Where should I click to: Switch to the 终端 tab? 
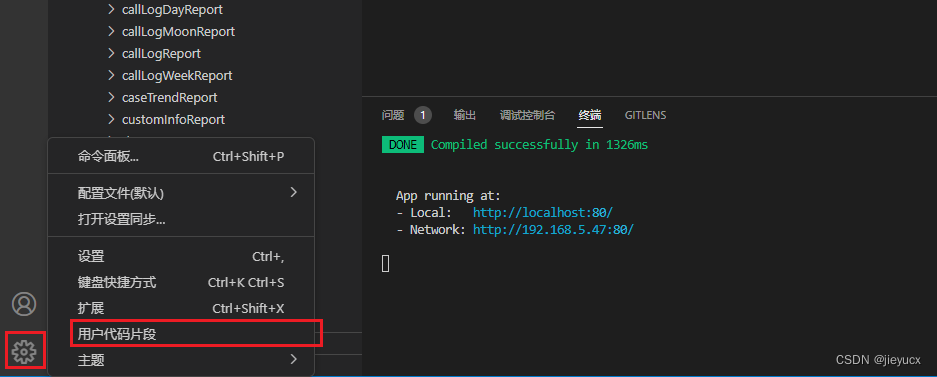click(590, 115)
